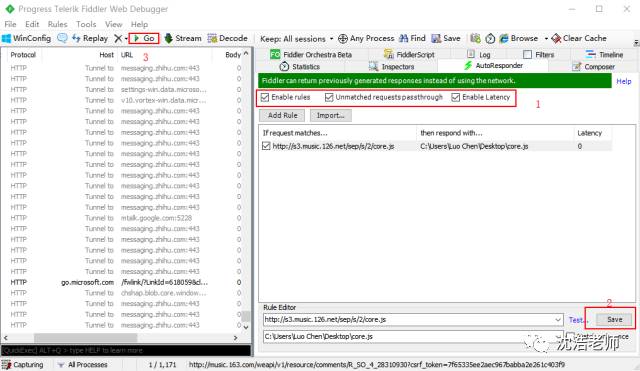Click the Add Rule button
640x371 pixels.
[x=282, y=116]
